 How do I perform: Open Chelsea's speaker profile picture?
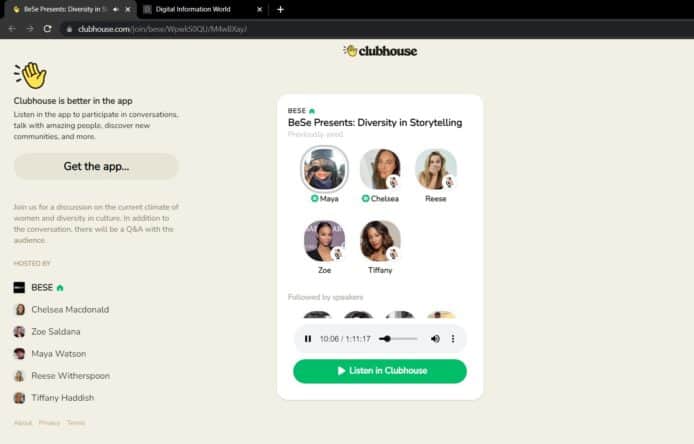380,169
